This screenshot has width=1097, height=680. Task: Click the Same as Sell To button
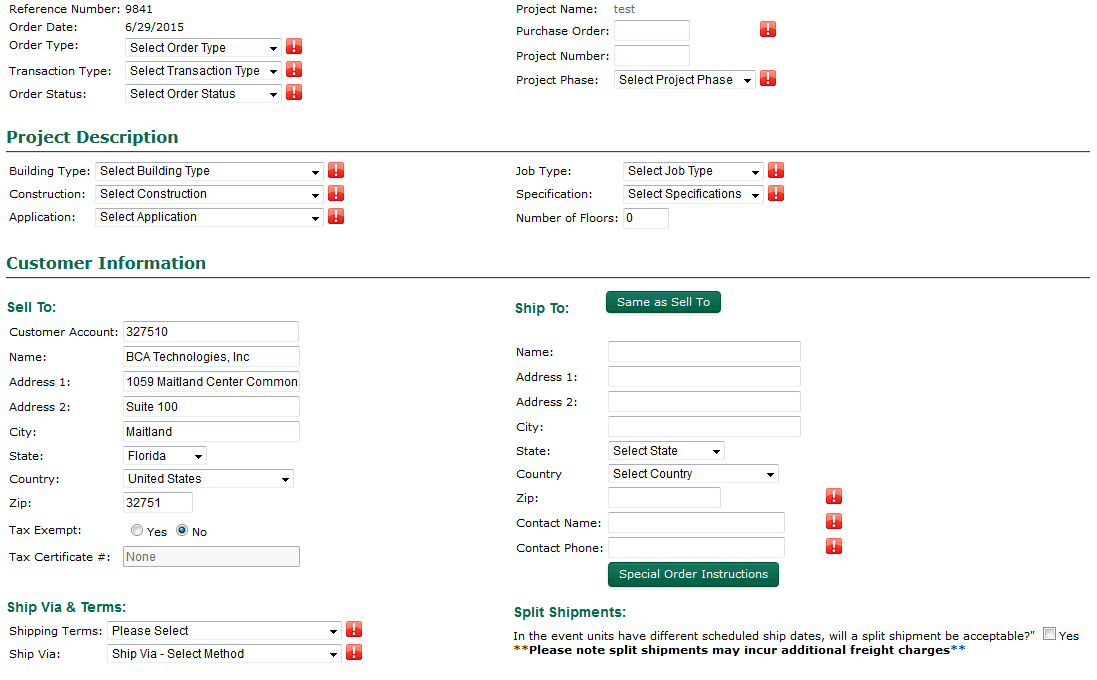click(x=663, y=302)
